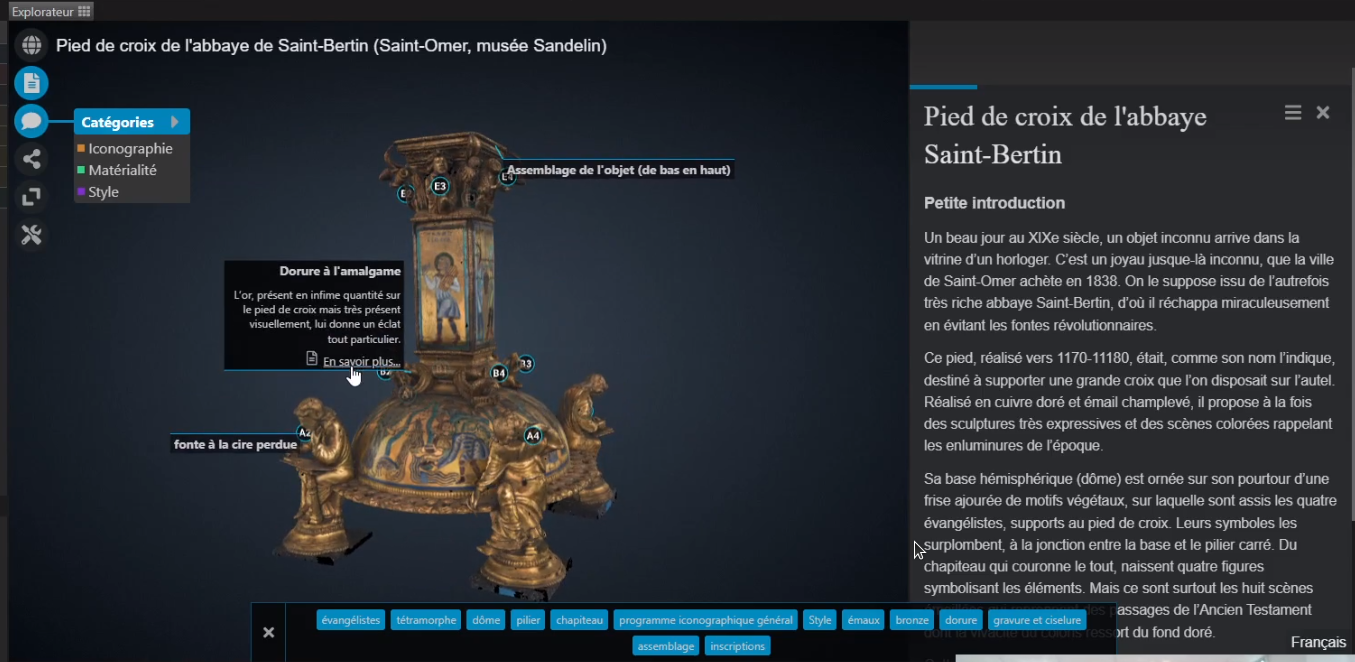1355x662 pixels.
Task: Click the orange Iconographie color square
Action: click(81, 148)
